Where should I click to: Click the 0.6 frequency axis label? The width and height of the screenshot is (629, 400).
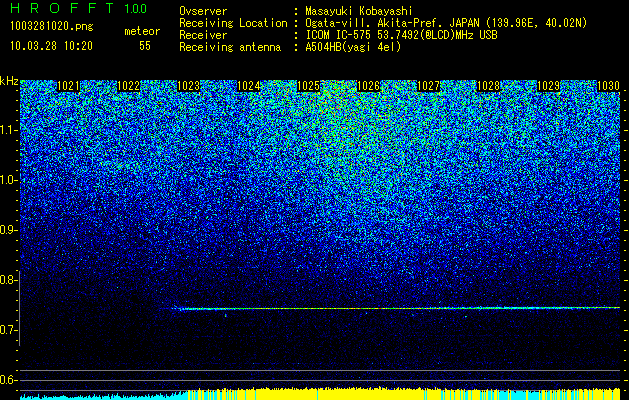7,380
